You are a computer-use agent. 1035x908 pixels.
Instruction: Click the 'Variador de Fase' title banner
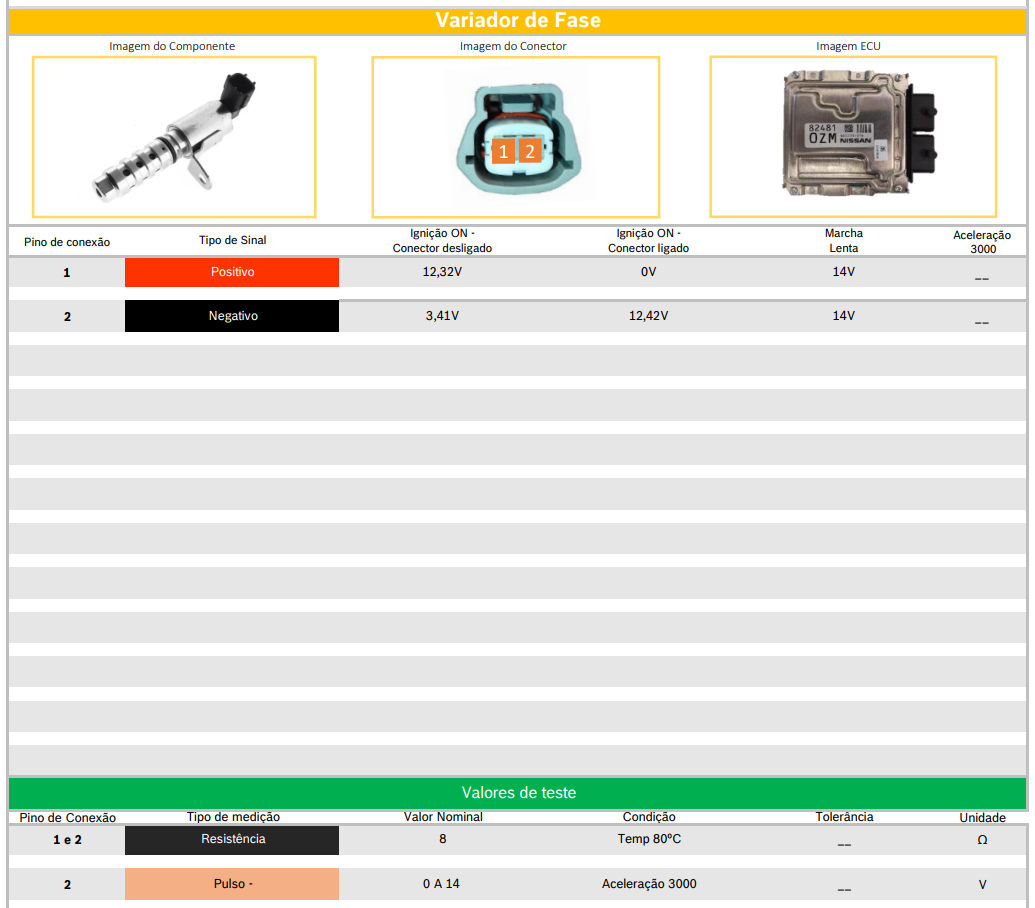click(518, 20)
